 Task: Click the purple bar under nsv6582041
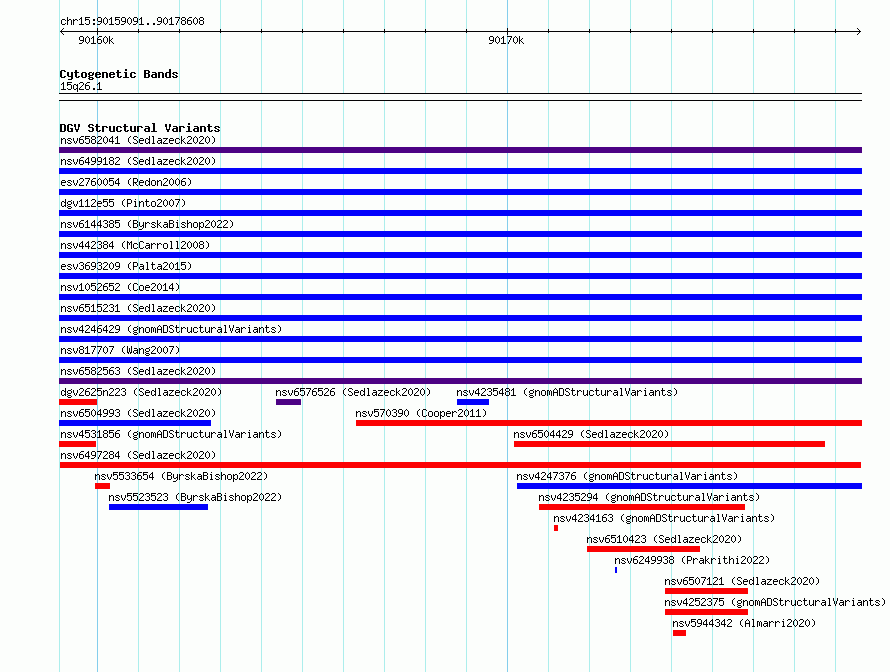(460, 150)
